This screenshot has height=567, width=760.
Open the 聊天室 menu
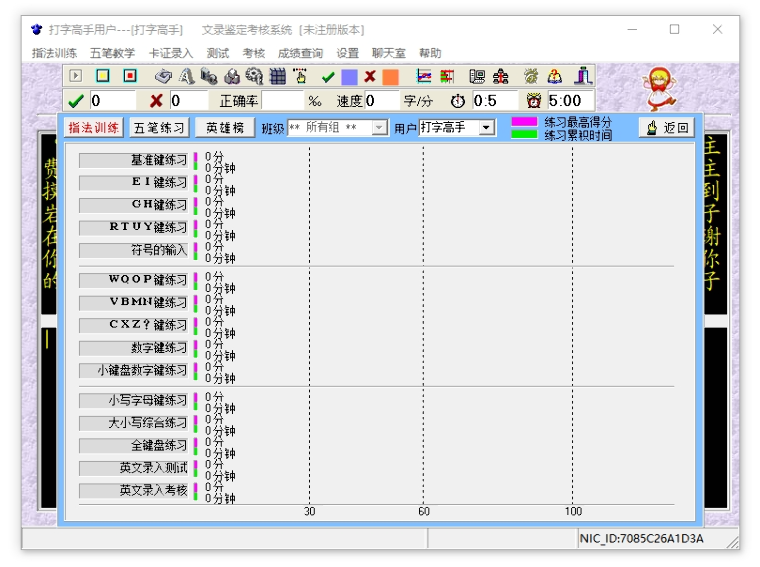389,53
